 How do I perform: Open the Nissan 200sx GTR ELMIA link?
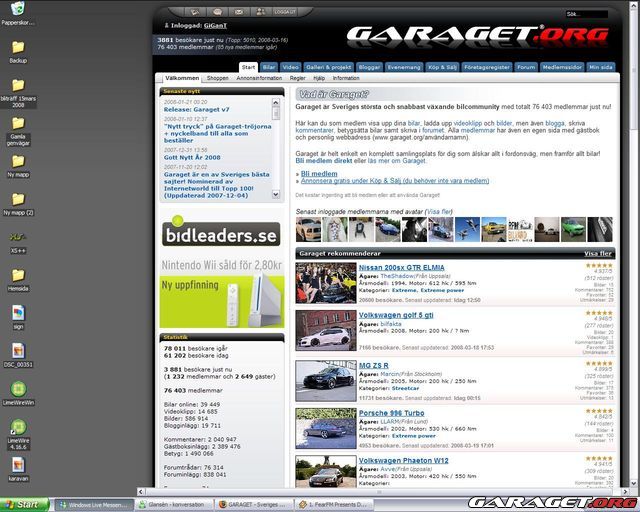402,268
